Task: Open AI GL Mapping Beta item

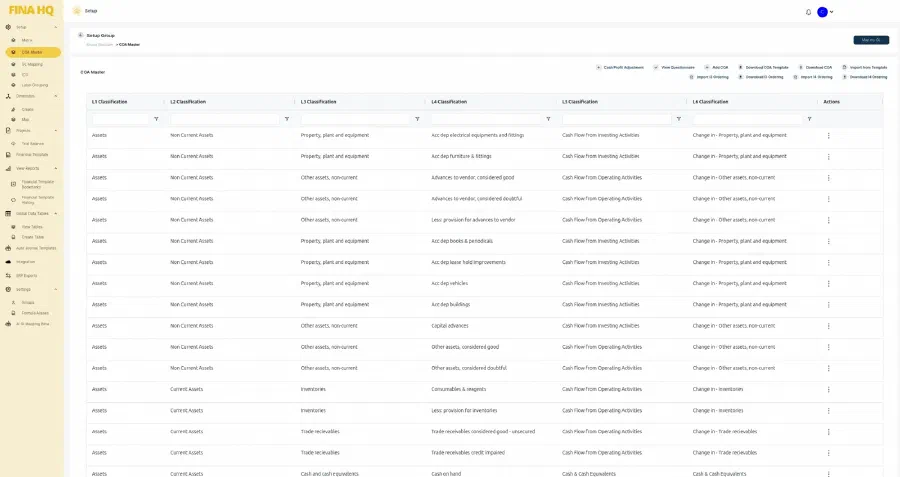Action: click(33, 324)
